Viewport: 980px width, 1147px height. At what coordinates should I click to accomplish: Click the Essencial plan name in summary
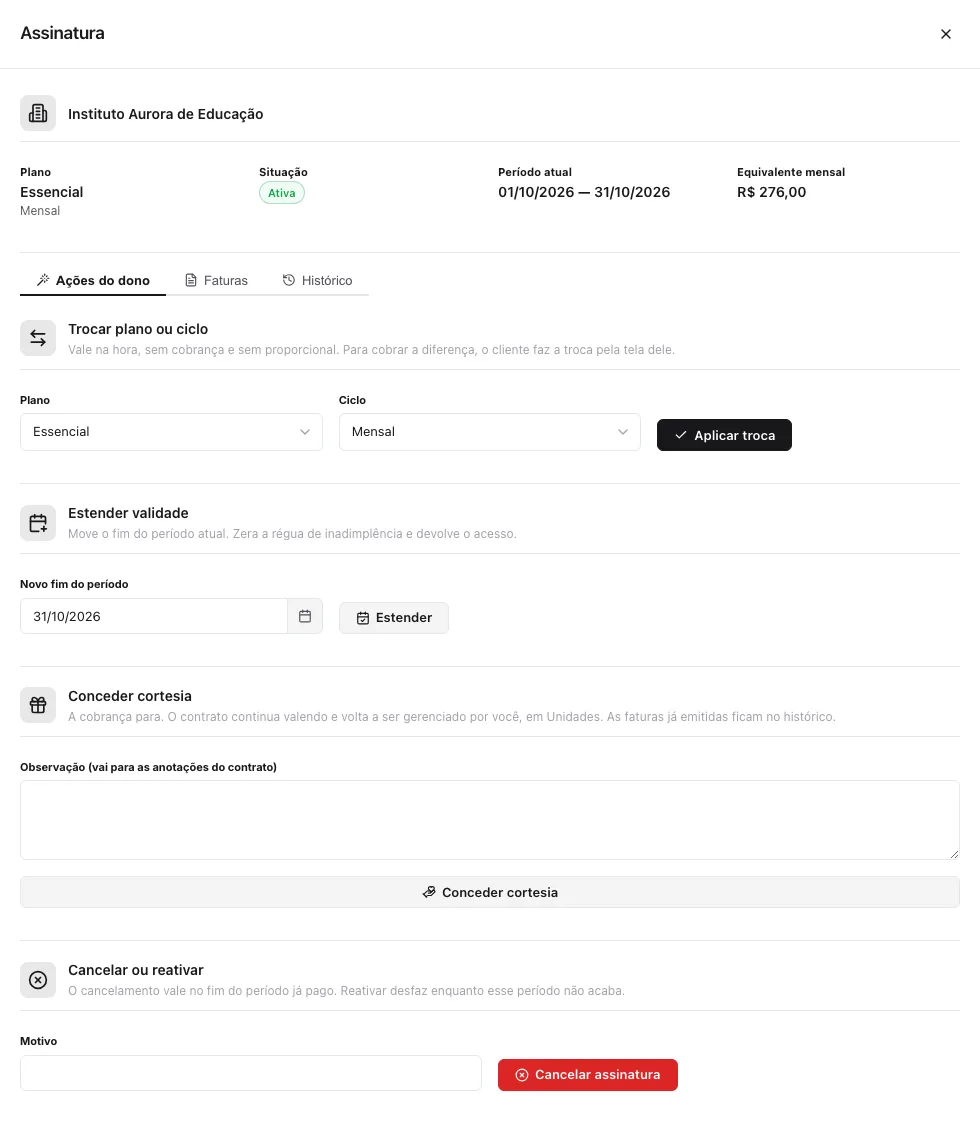(x=51, y=192)
